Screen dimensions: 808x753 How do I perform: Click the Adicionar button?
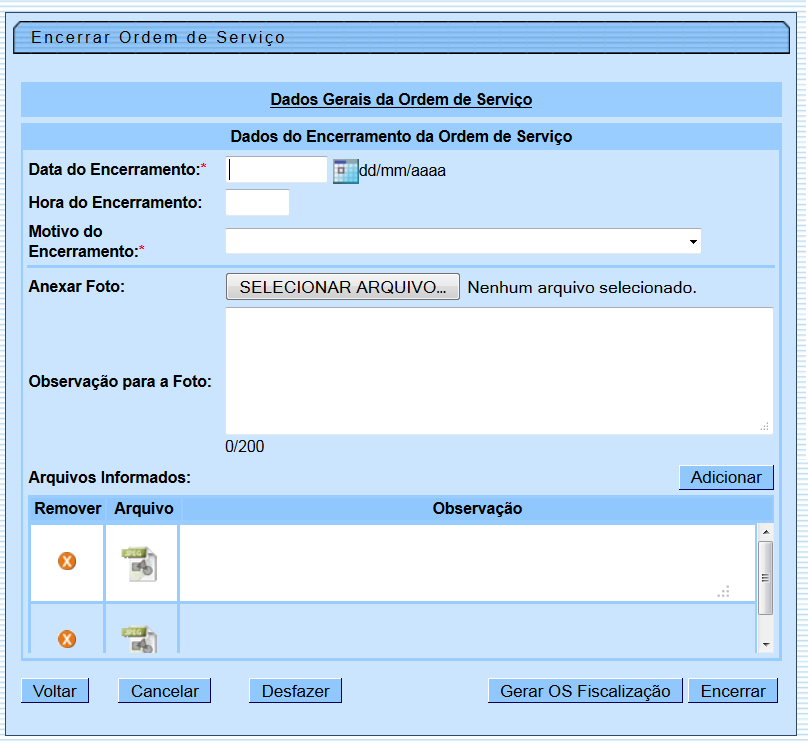726,477
